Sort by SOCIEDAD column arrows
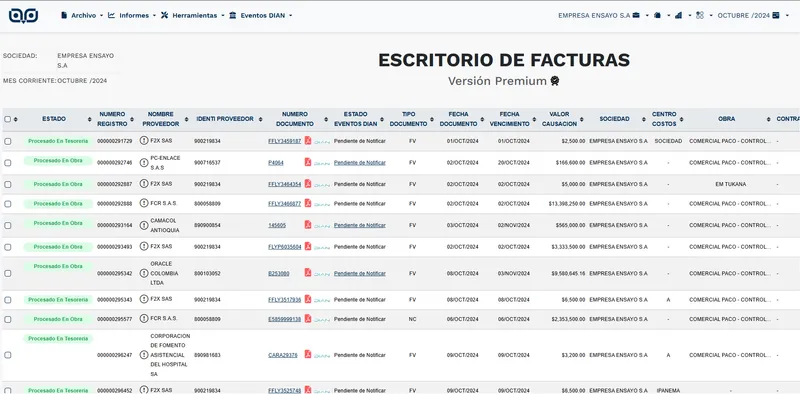The height and width of the screenshot is (394, 800). tap(644, 119)
